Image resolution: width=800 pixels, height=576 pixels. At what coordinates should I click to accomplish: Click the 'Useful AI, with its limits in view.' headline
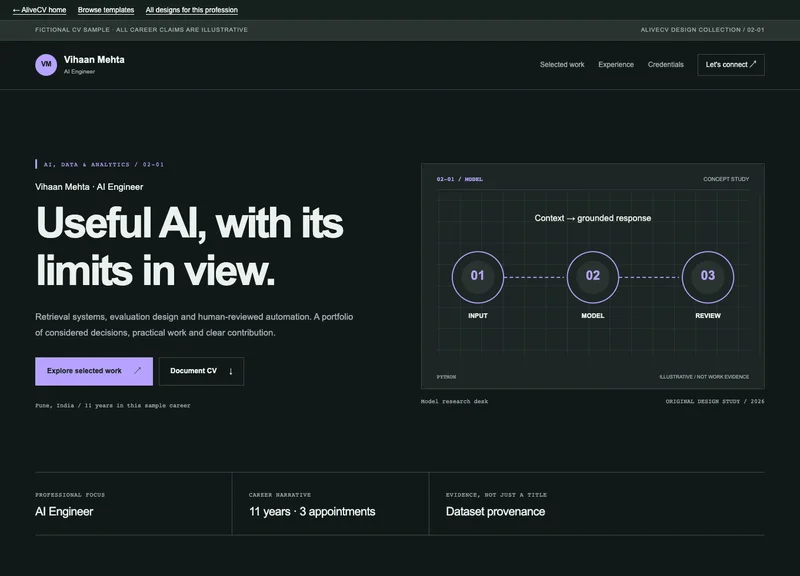coord(189,246)
